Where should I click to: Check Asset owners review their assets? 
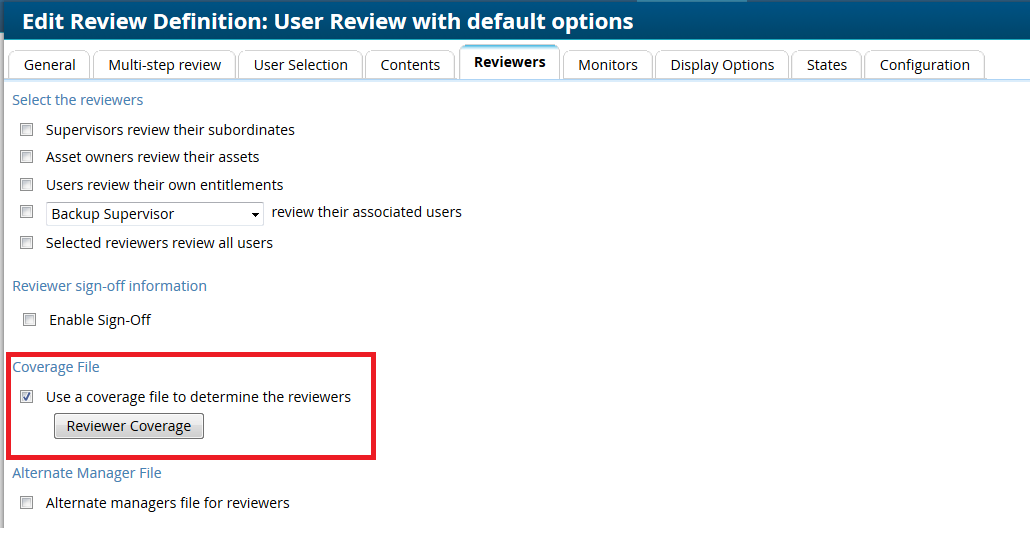tap(27, 157)
